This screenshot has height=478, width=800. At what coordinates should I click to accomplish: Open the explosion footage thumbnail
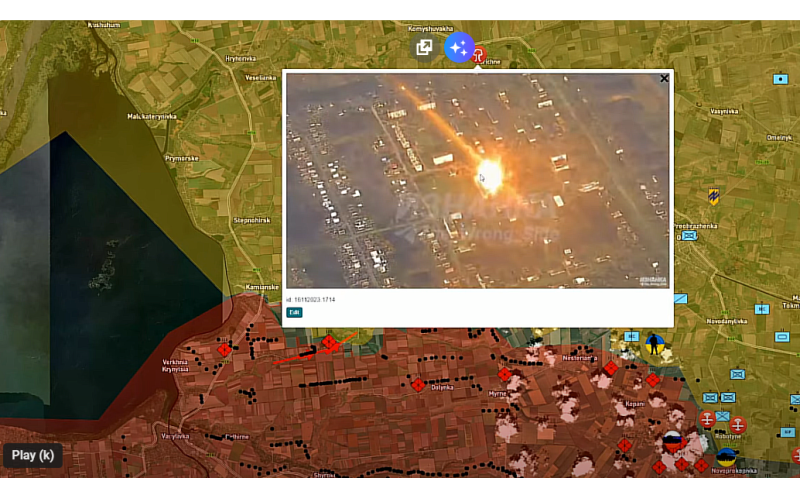pos(478,180)
